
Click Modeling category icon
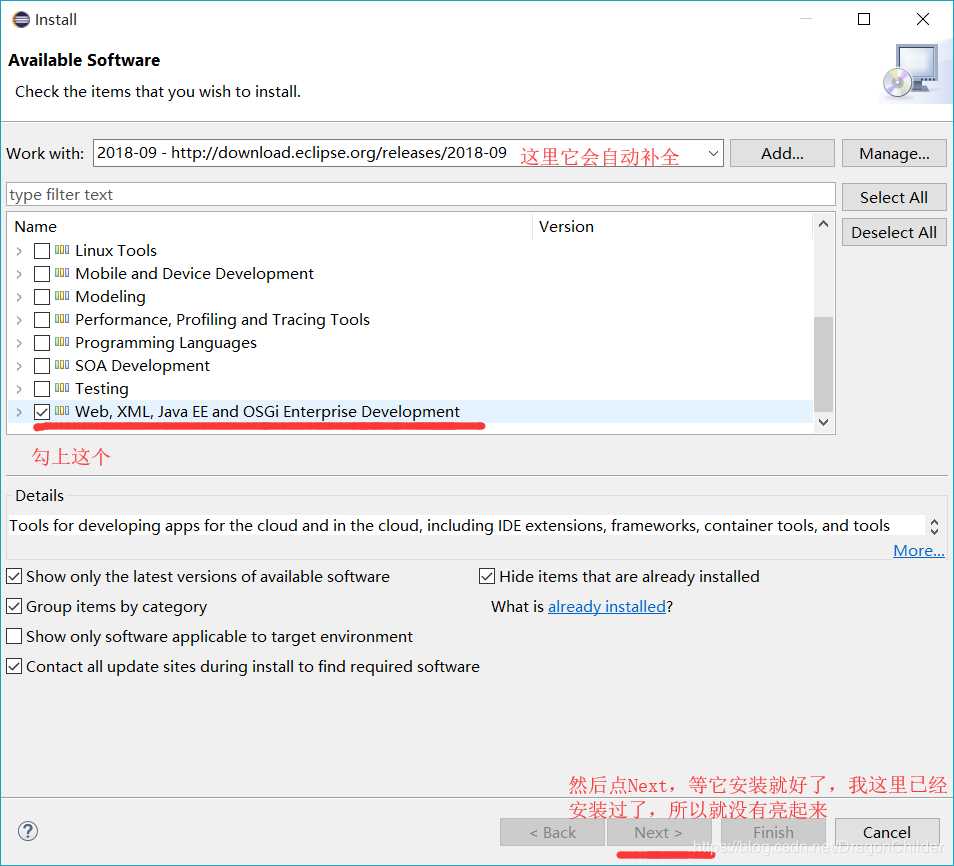click(x=62, y=296)
